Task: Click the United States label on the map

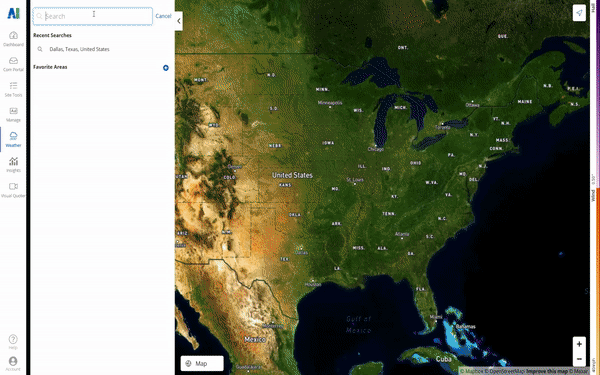Action: [292, 175]
